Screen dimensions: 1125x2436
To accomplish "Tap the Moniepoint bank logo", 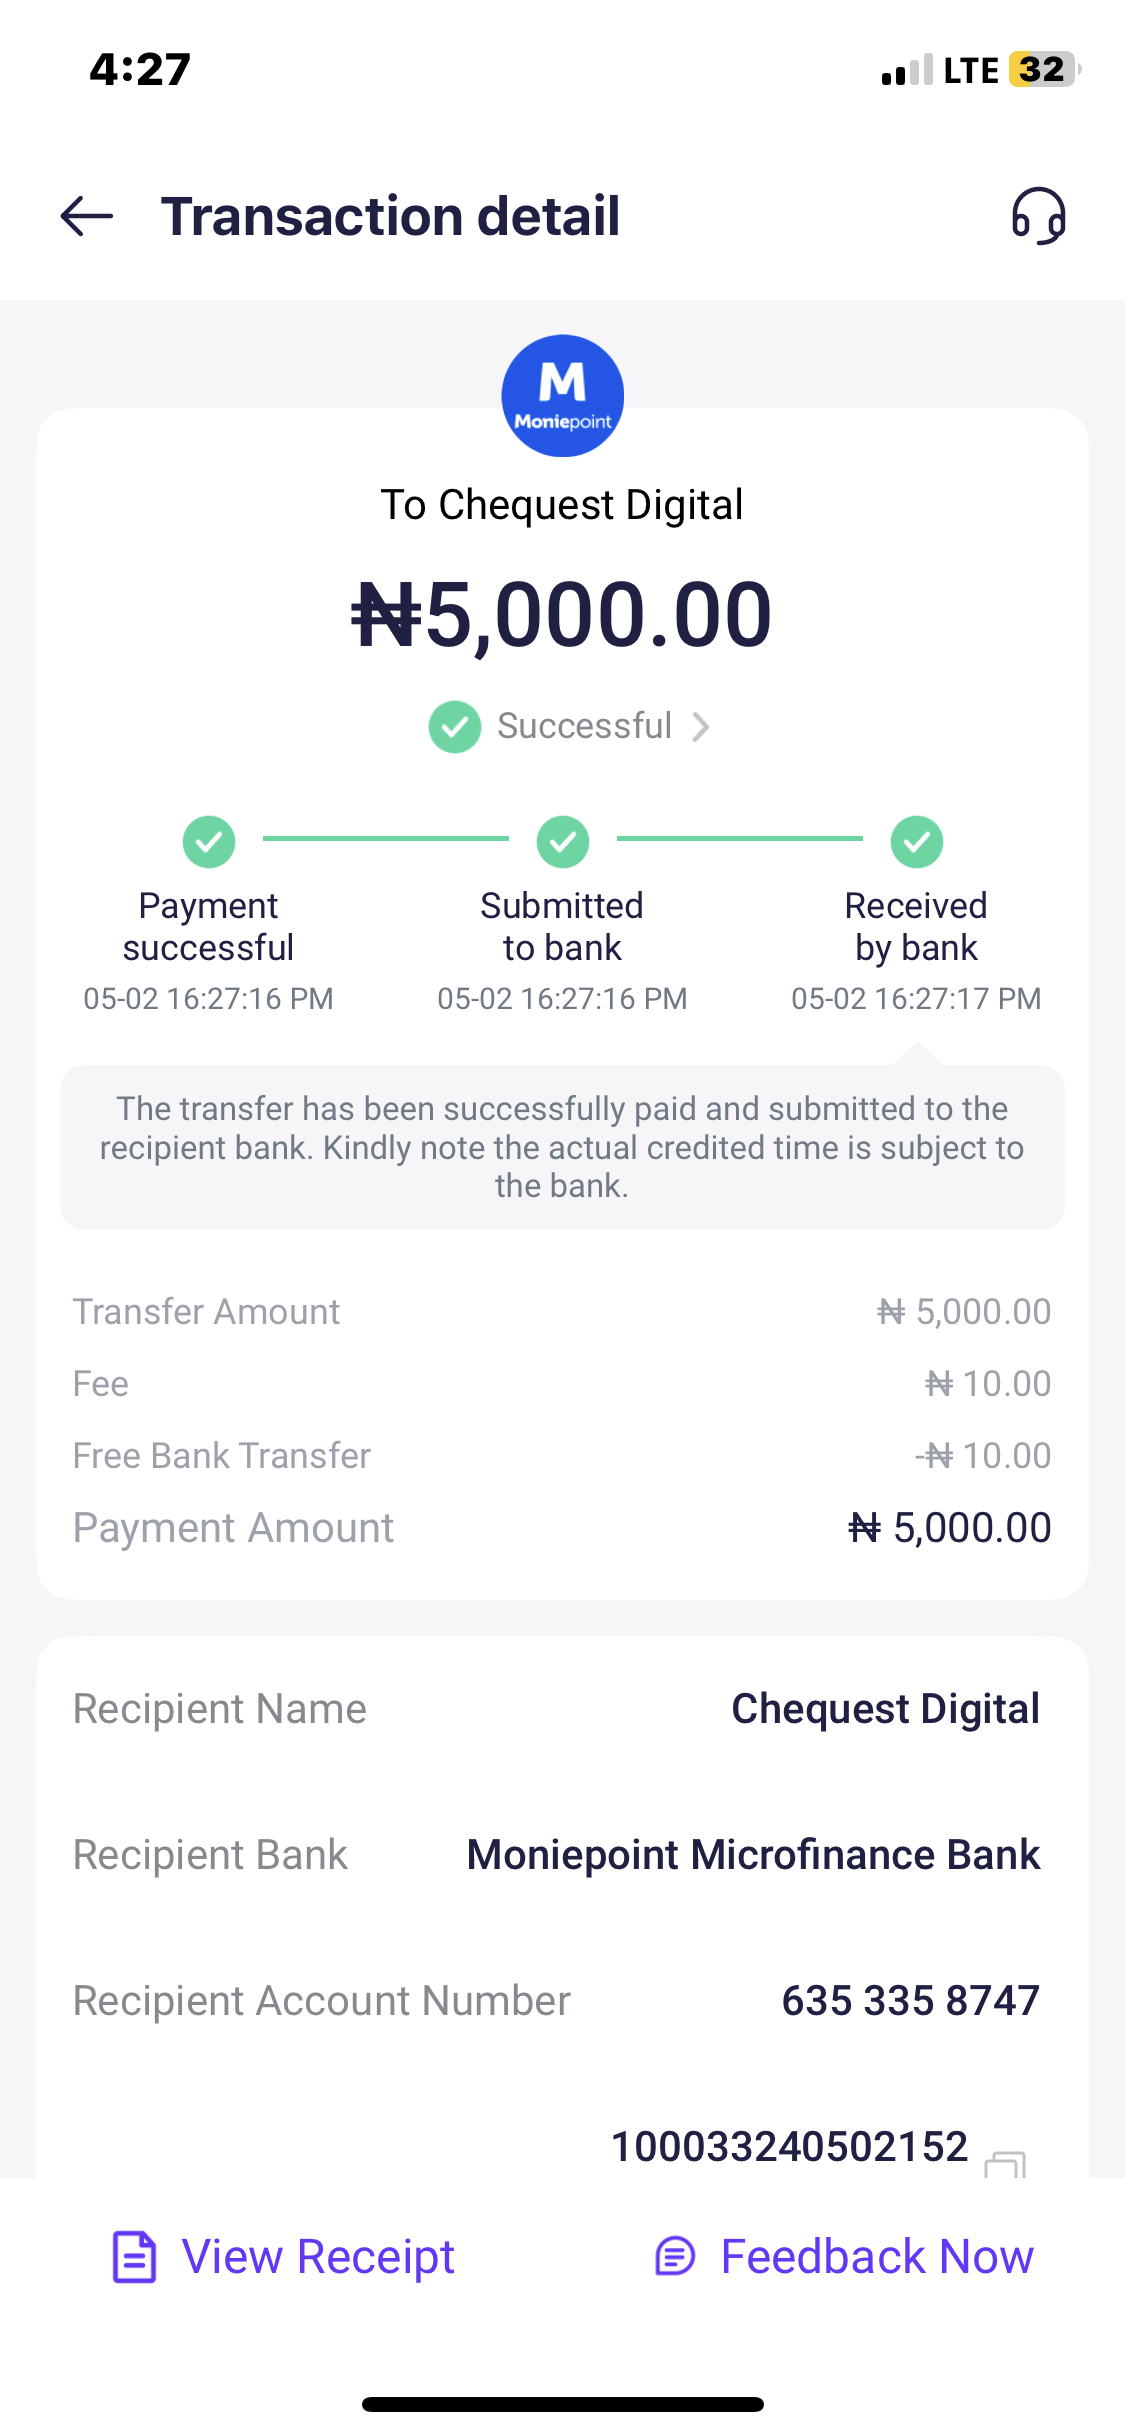I will tap(562, 396).
